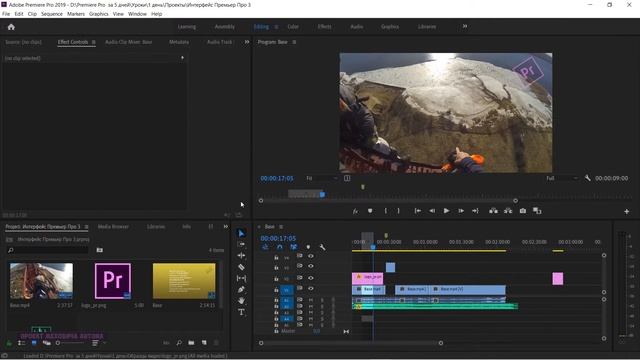Create a new bin in Project panel

click(191, 343)
